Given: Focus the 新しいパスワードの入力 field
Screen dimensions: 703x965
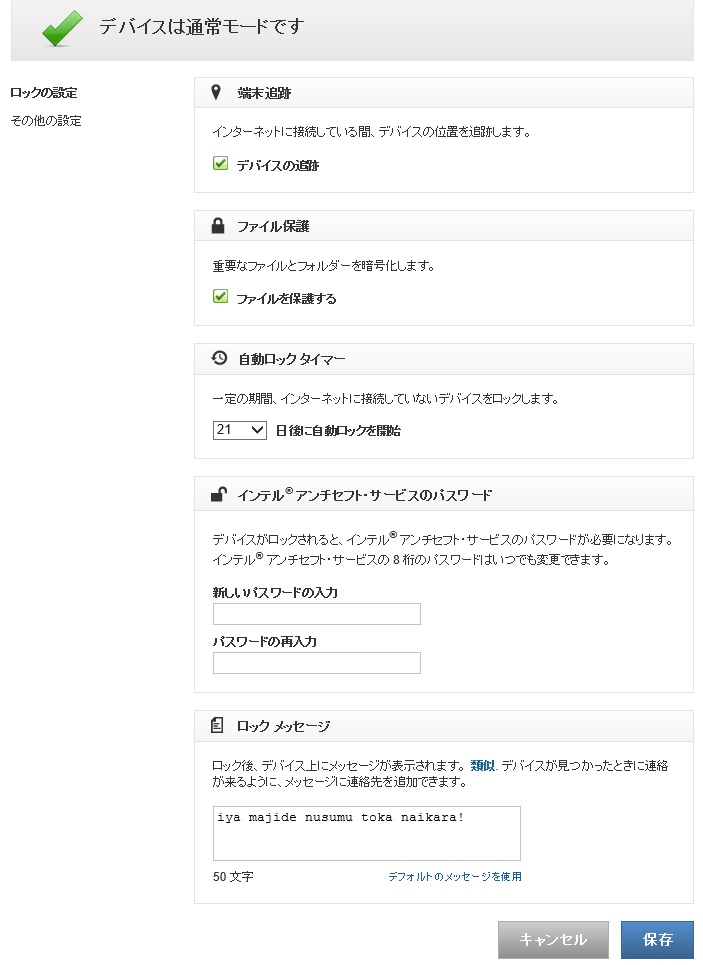Looking at the screenshot, I should pyautogui.click(x=316, y=614).
